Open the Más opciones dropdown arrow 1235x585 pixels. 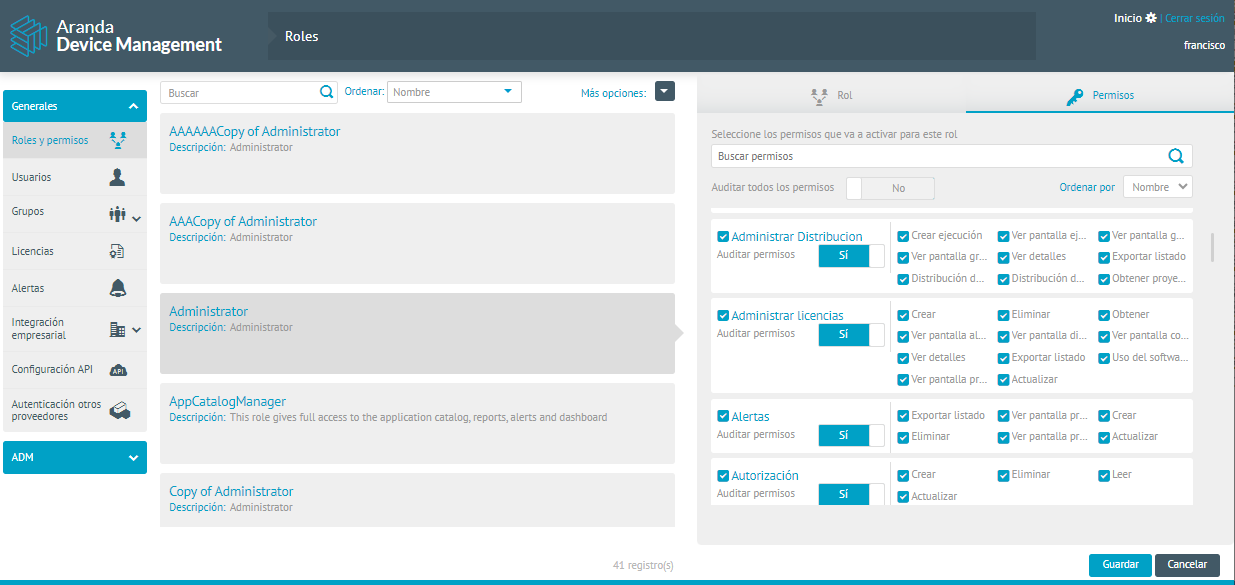pyautogui.click(x=665, y=91)
